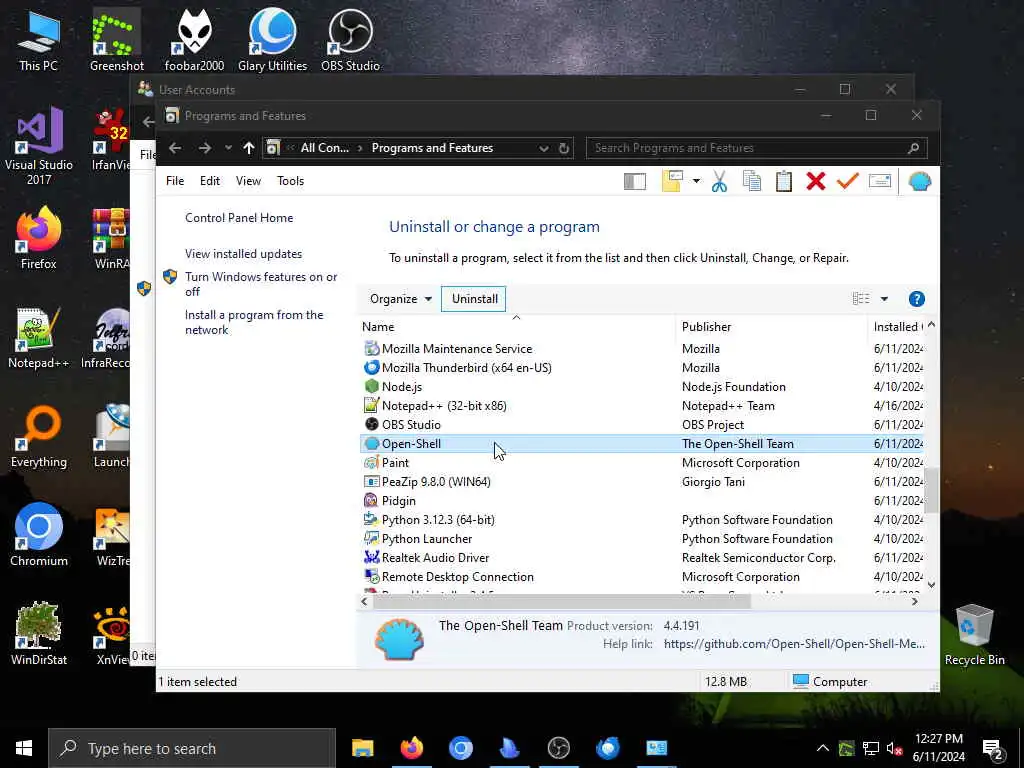Select Mozilla Thunderbird (x64 en-US) row
Image resolution: width=1024 pixels, height=768 pixels.
641,368
